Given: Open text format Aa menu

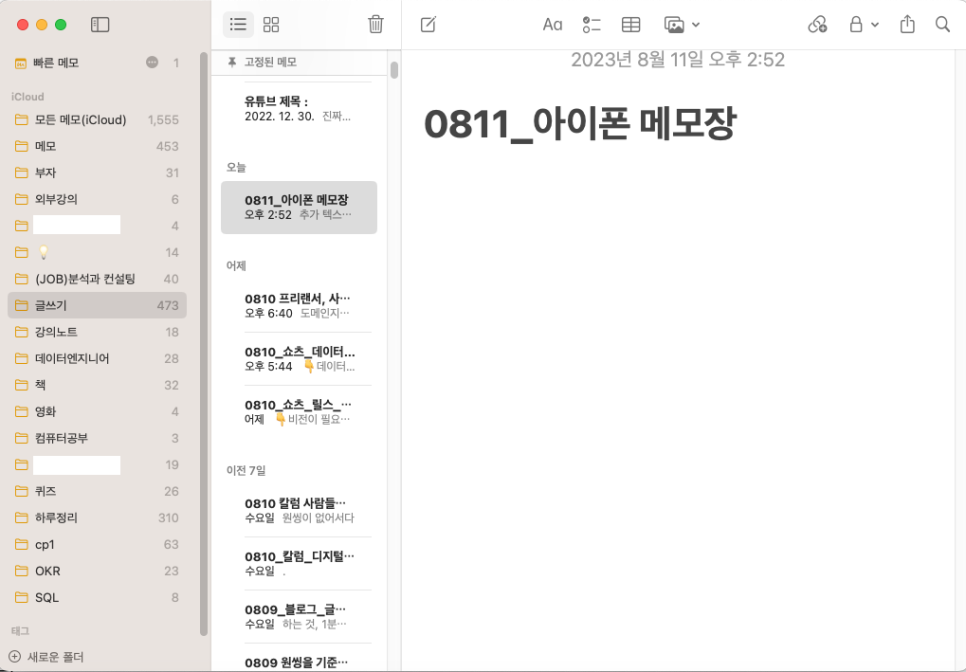Looking at the screenshot, I should (x=552, y=25).
